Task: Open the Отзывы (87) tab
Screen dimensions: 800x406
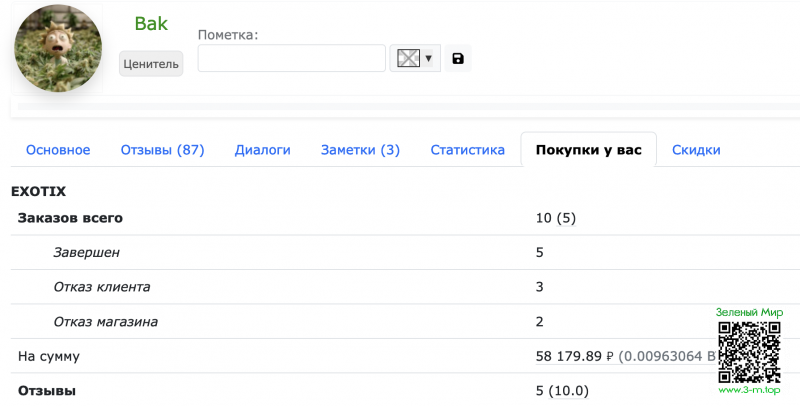Action: tap(162, 150)
